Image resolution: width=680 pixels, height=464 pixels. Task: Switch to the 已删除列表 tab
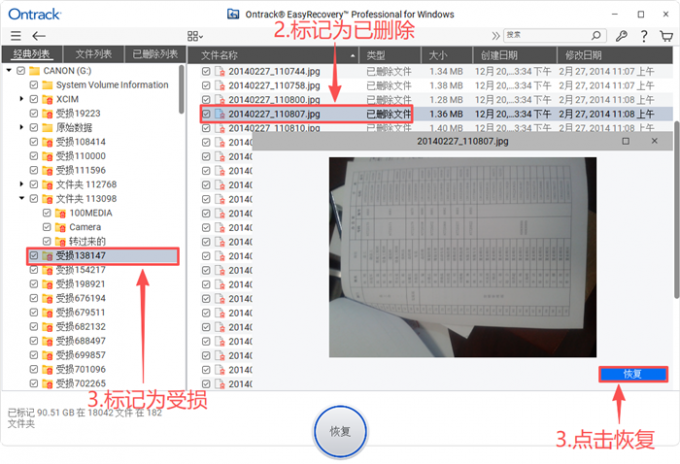point(155,54)
